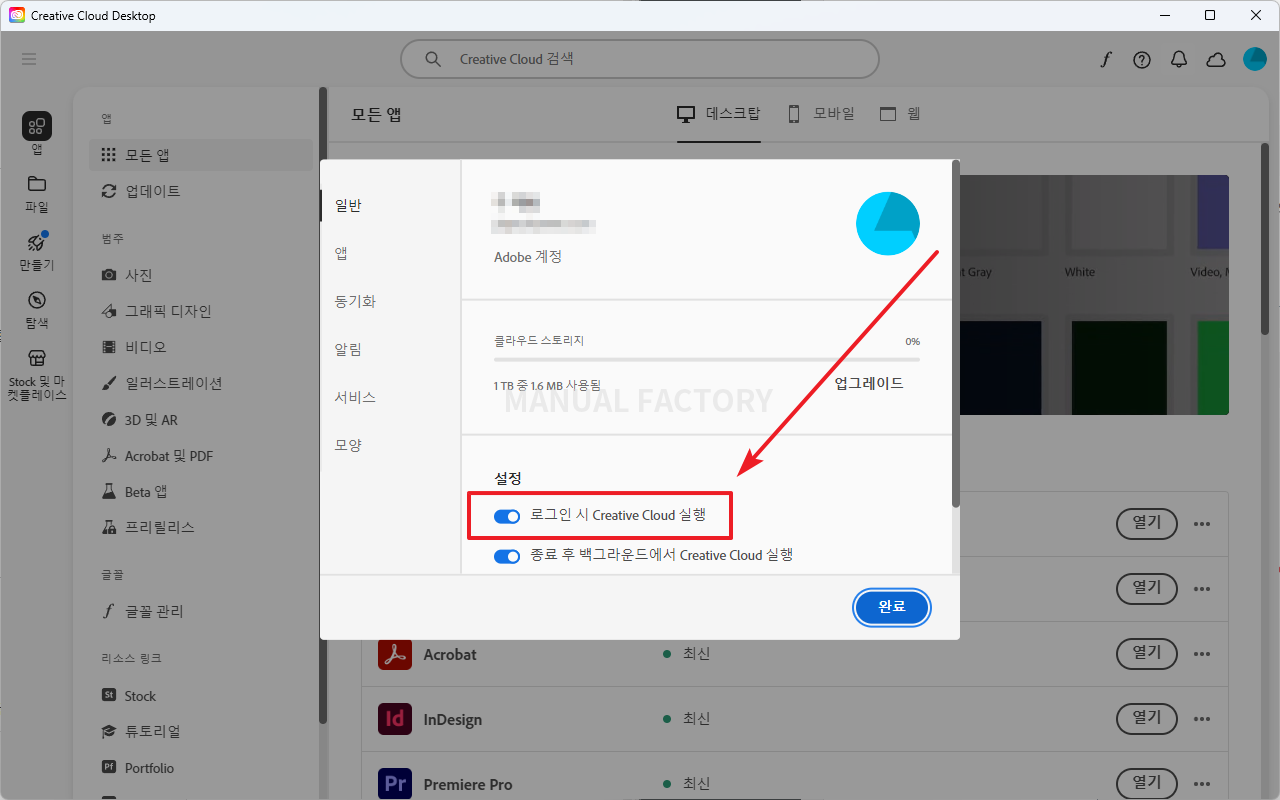Select 동기화 in the preferences dialog
The image size is (1280, 800).
[355, 302]
